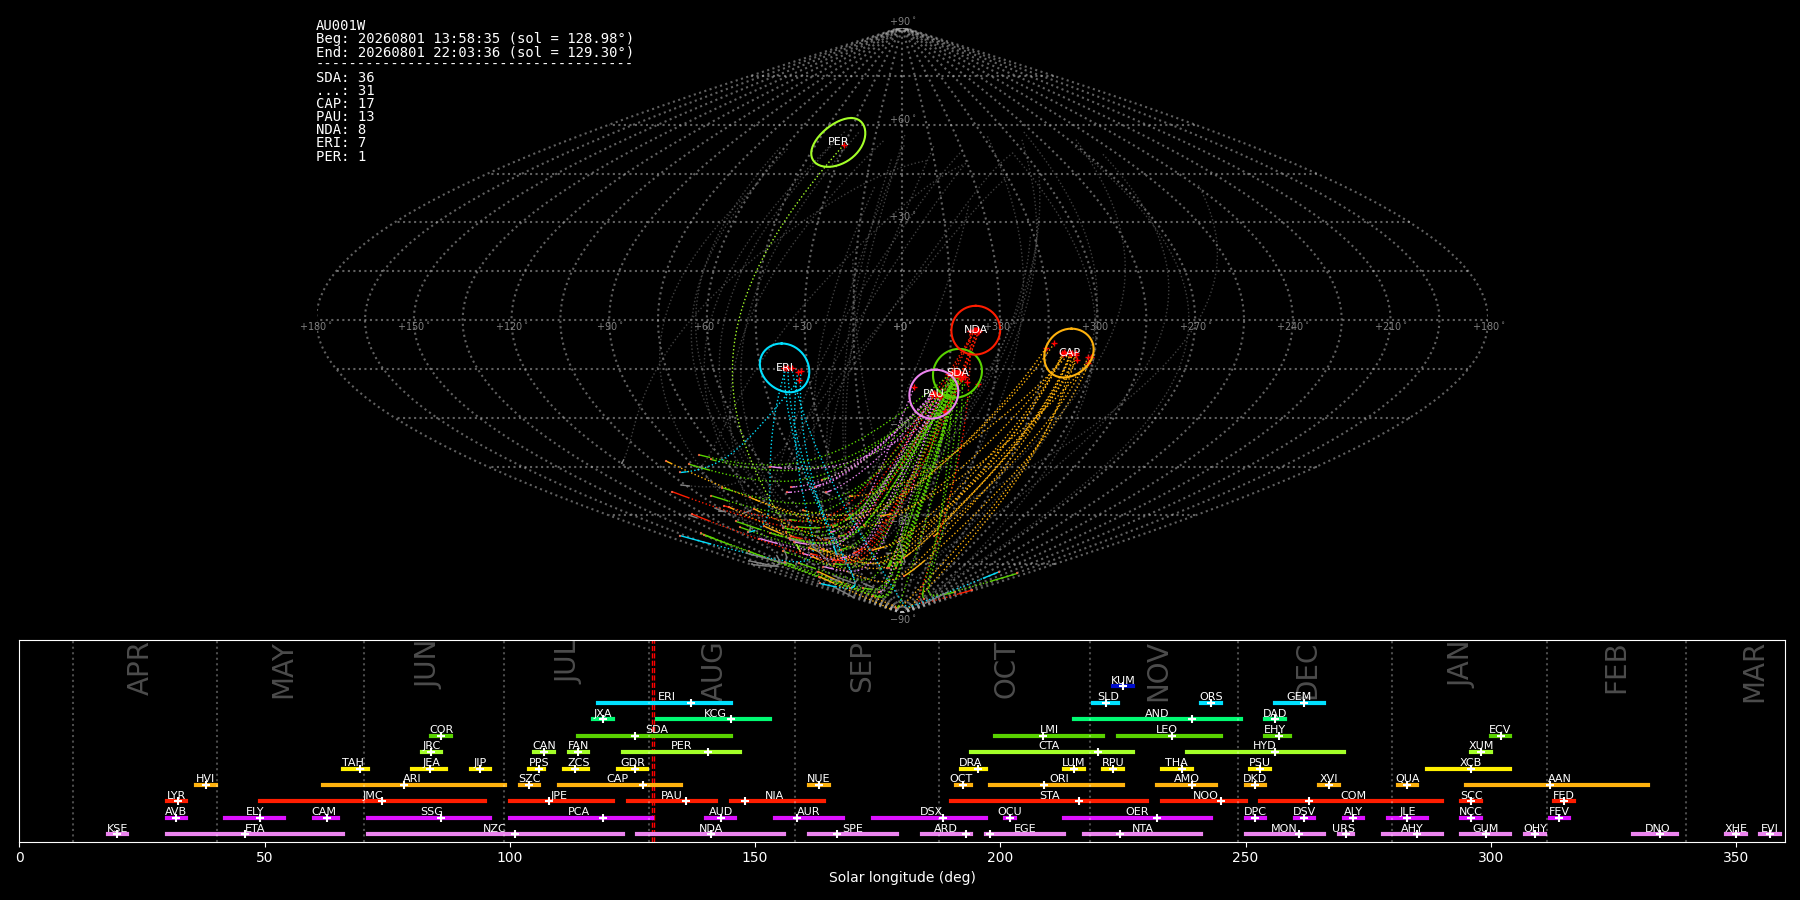1800x900 pixels.
Task: Select the SDA green radiant circle
Action: click(x=958, y=373)
